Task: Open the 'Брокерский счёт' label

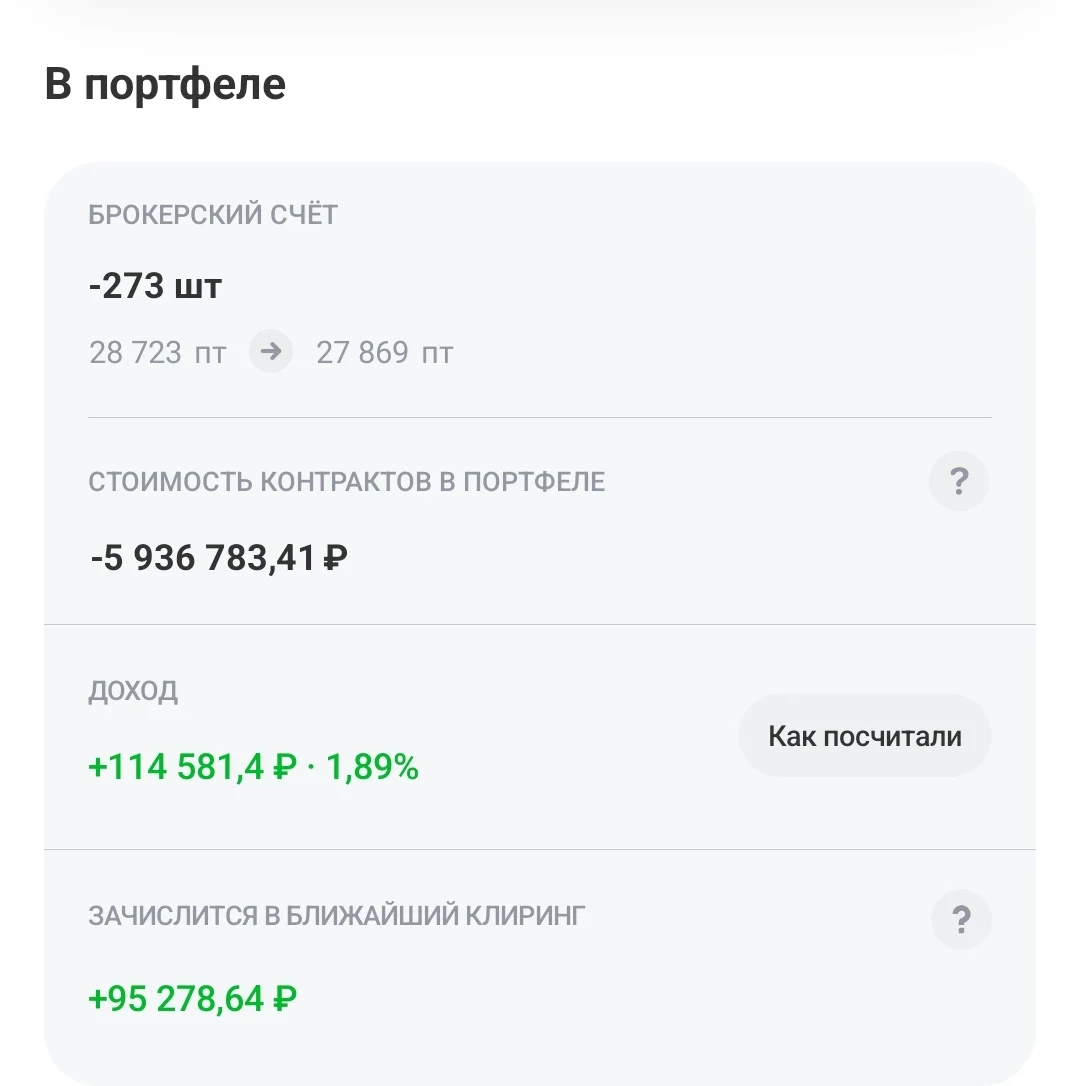Action: click(x=213, y=214)
